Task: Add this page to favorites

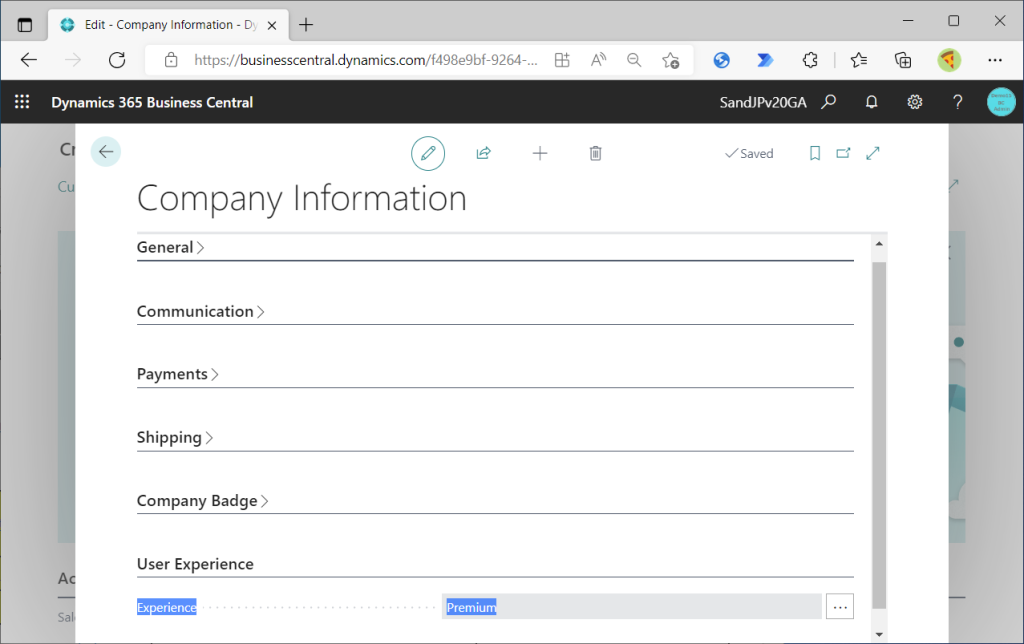Action: [x=670, y=60]
